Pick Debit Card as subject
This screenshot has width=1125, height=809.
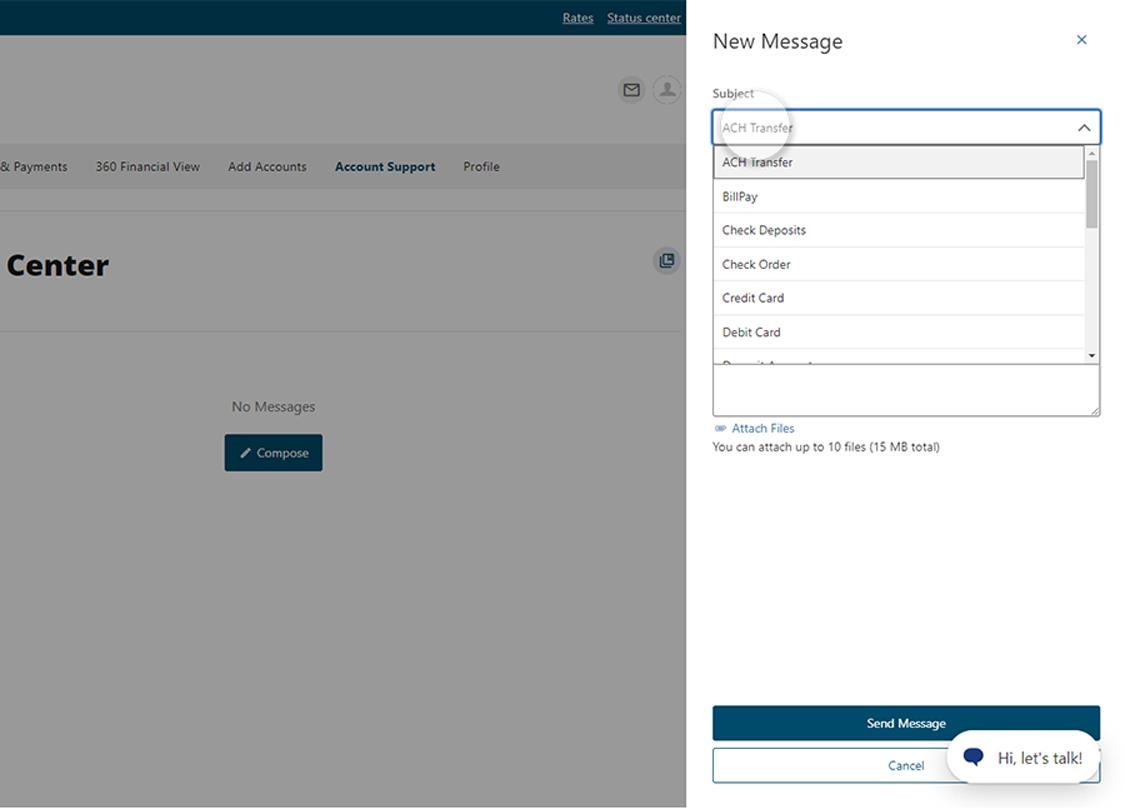(898, 333)
